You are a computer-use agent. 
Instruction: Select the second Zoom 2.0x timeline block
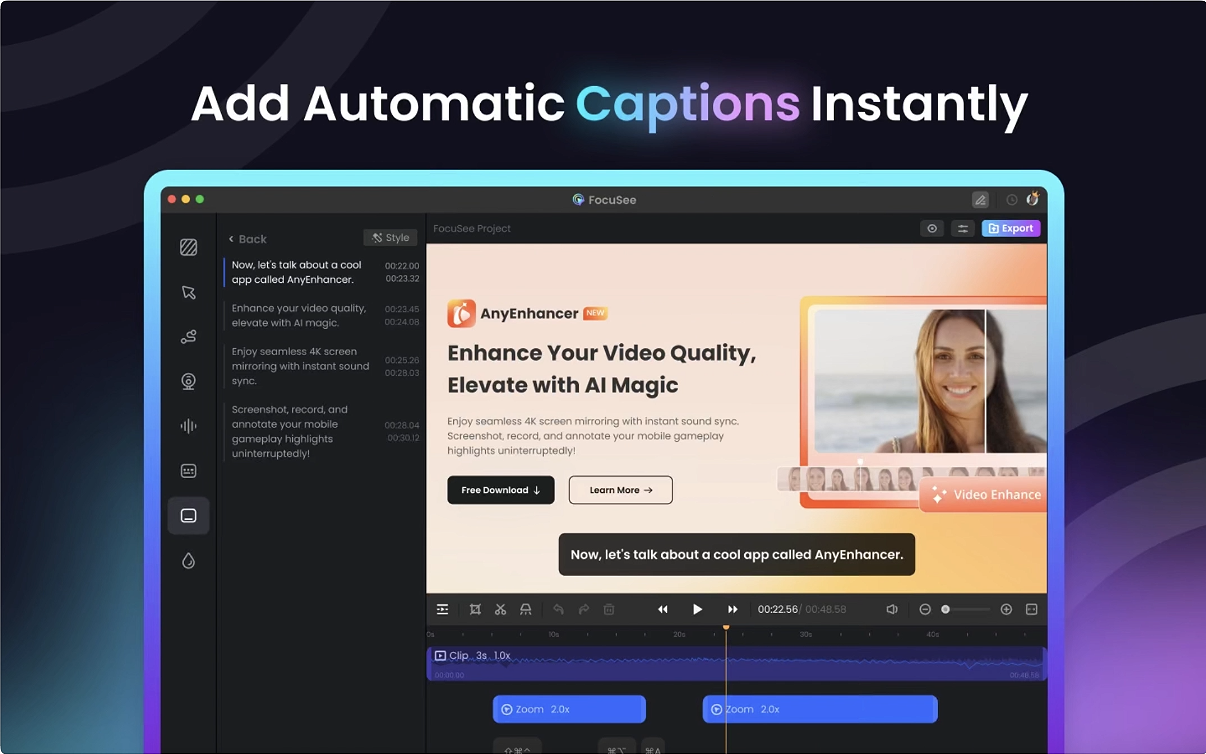819,709
